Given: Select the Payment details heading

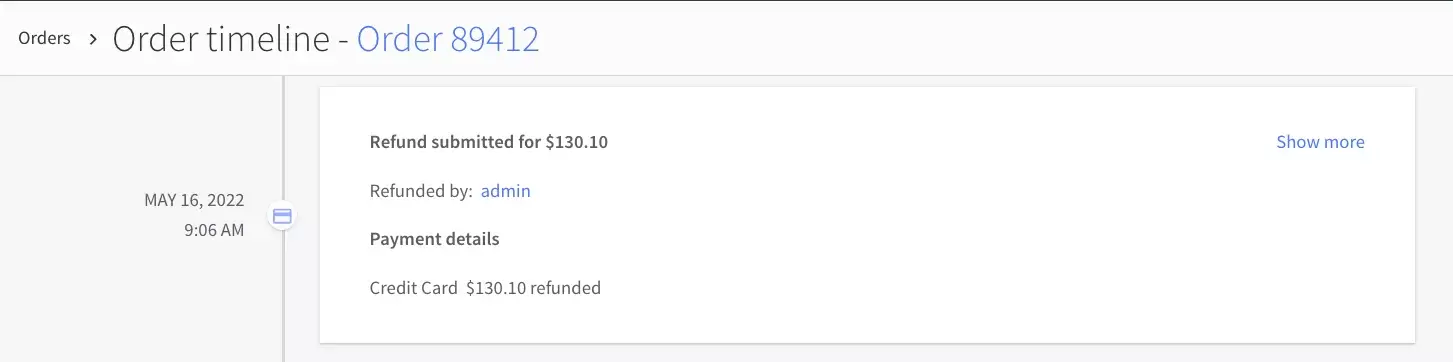Looking at the screenshot, I should 435,239.
